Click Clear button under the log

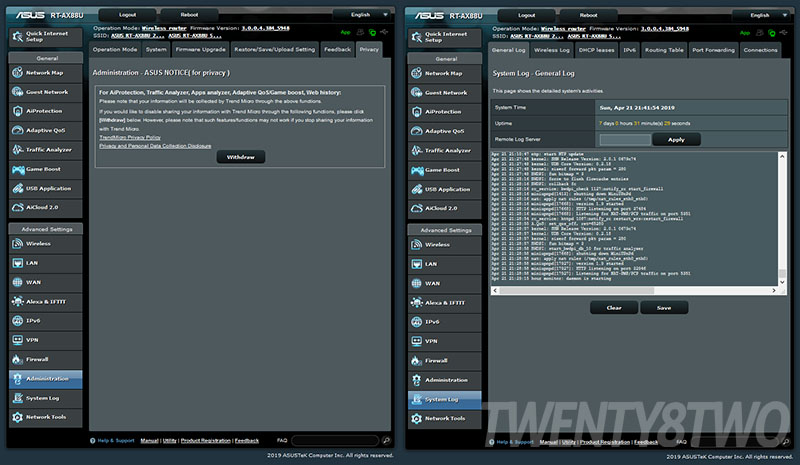point(614,308)
